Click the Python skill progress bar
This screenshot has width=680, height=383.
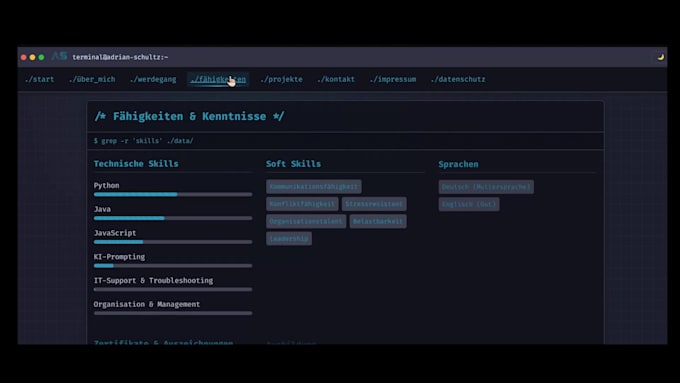[173, 194]
